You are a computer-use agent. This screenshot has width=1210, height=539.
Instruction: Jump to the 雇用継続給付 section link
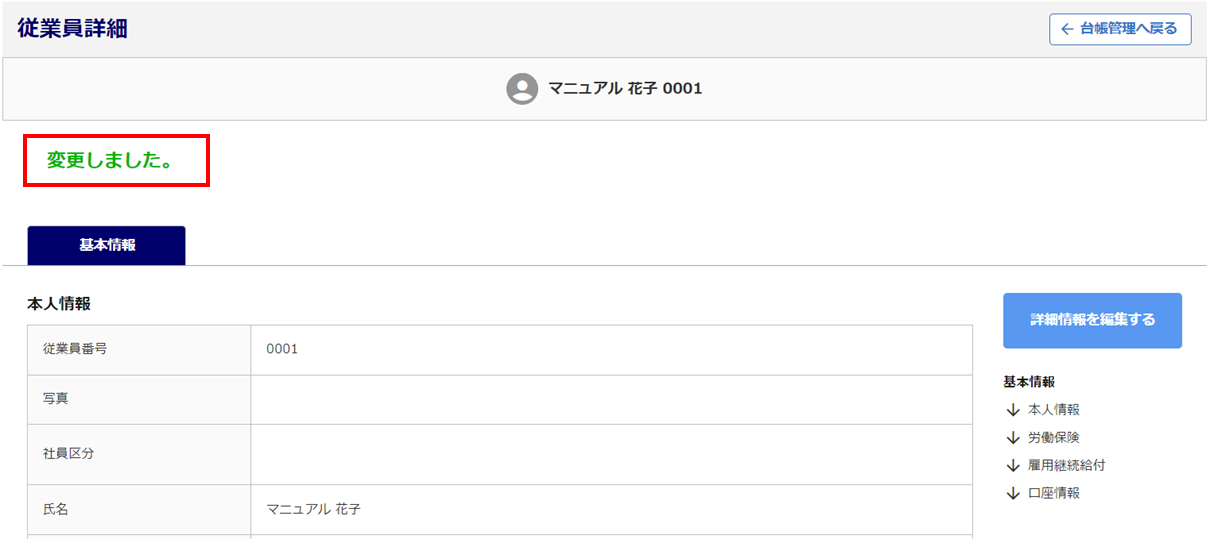[1066, 466]
